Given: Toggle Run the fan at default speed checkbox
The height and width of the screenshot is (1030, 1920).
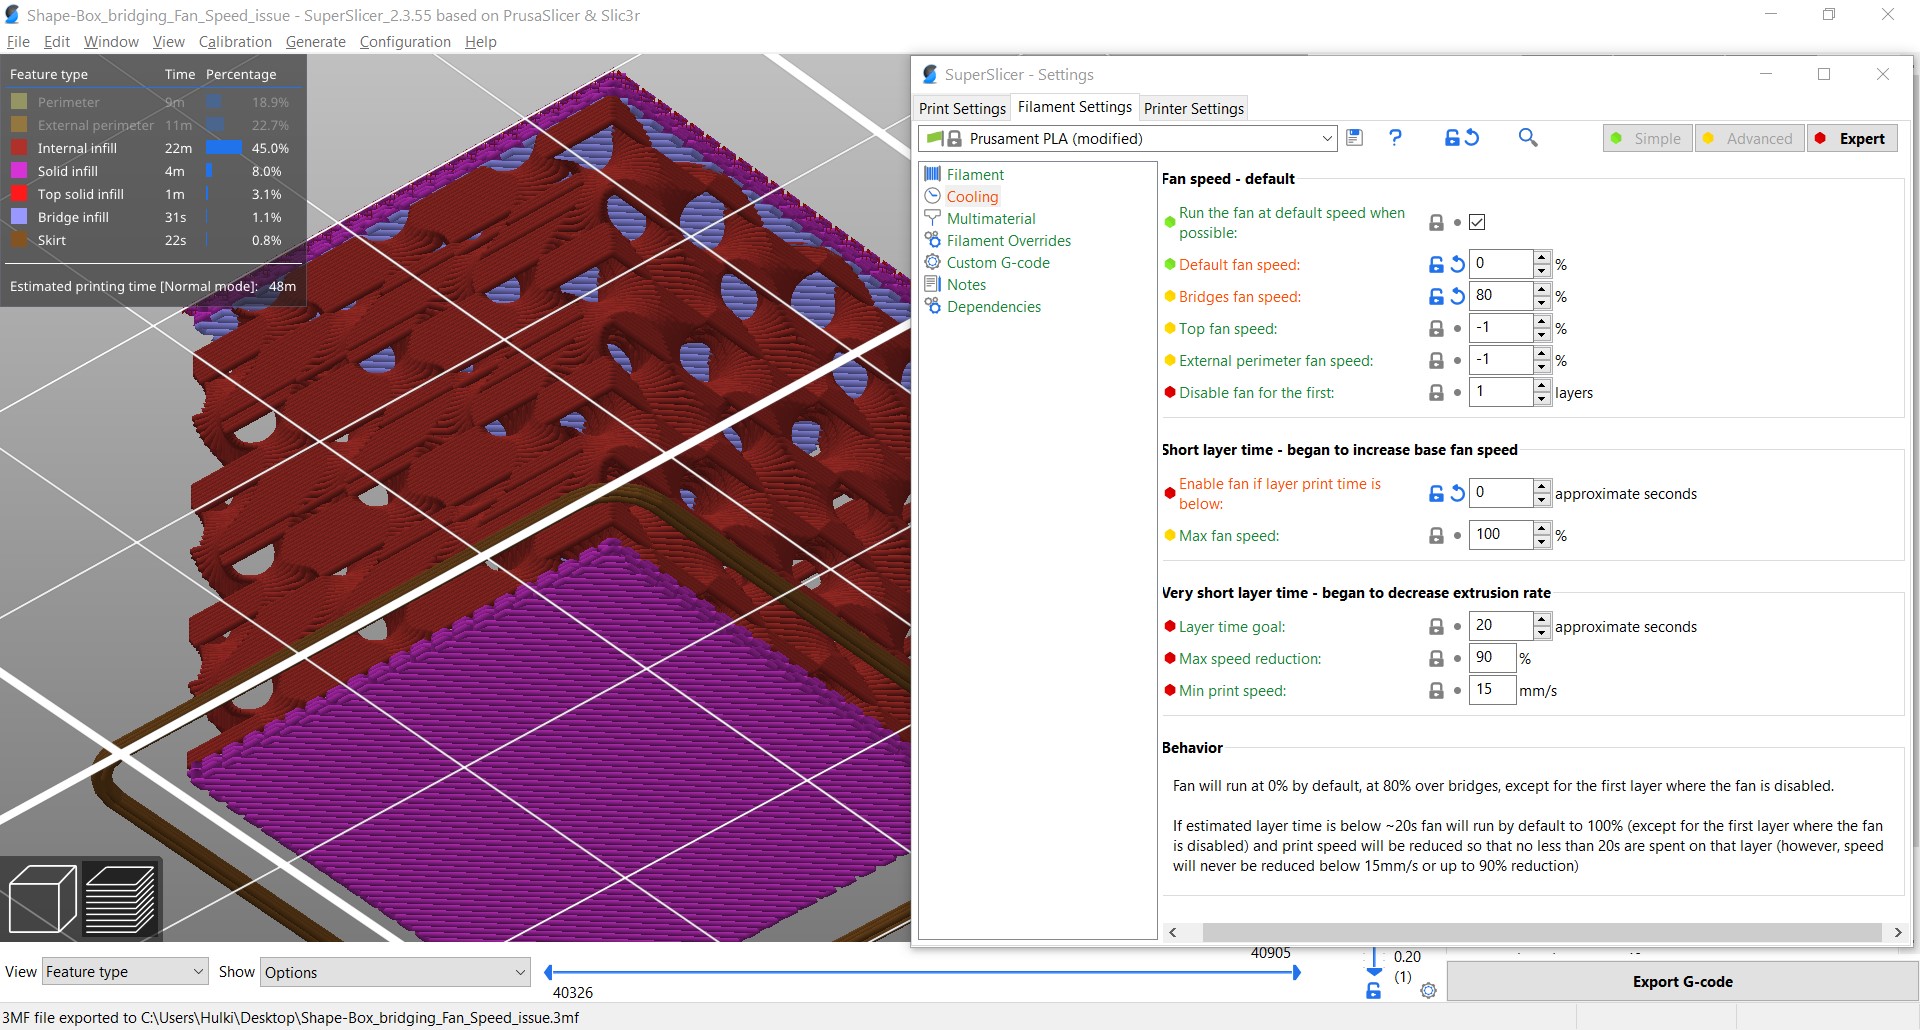Looking at the screenshot, I should pyautogui.click(x=1477, y=222).
